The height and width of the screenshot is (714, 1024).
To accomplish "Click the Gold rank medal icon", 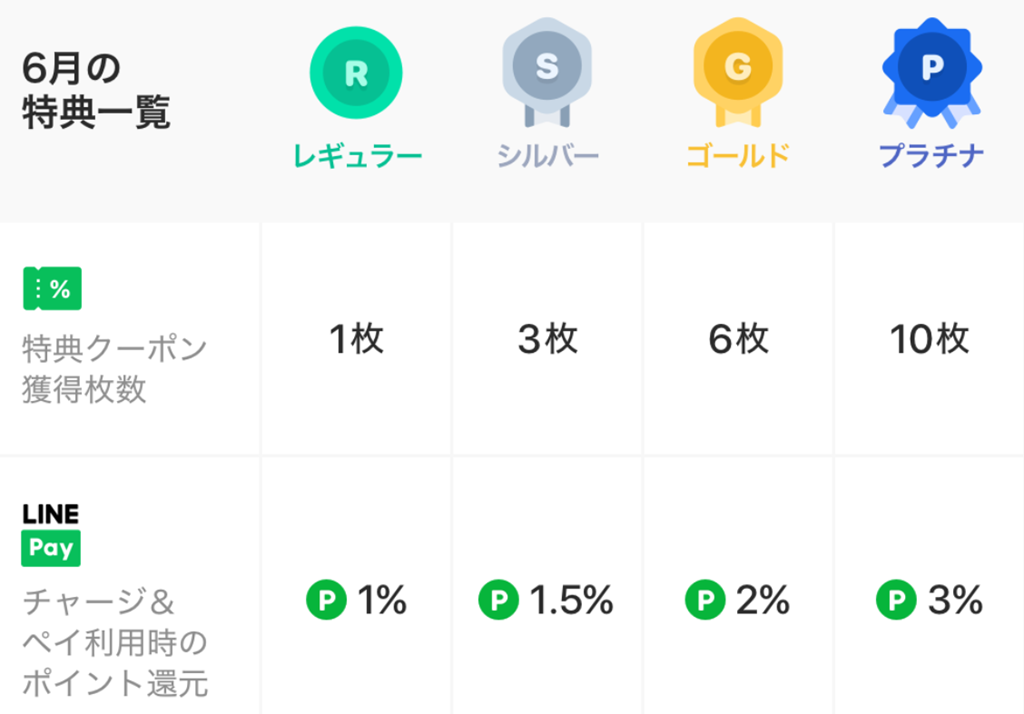I will click(738, 72).
